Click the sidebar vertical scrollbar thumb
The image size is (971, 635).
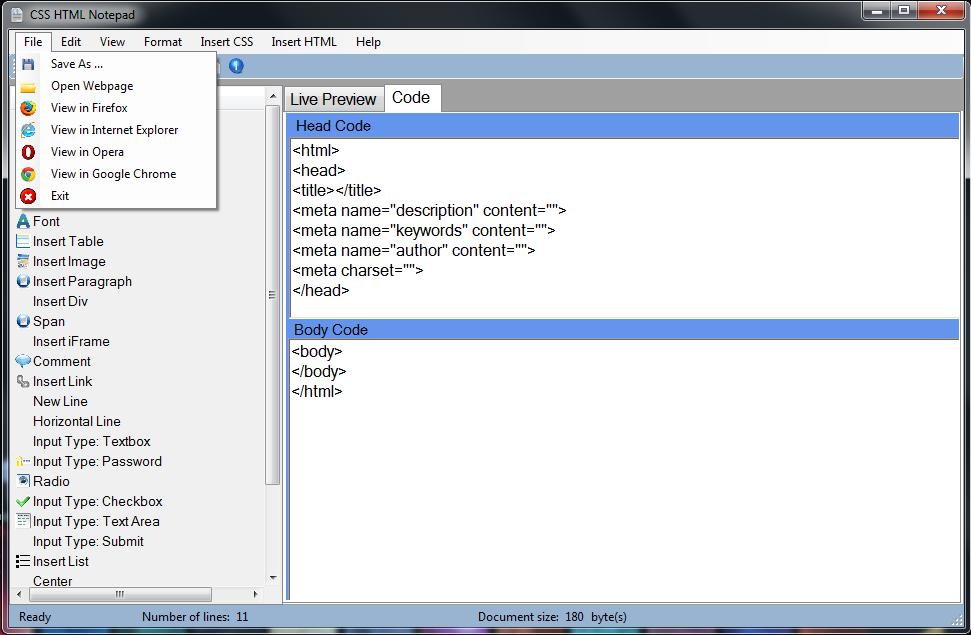273,295
